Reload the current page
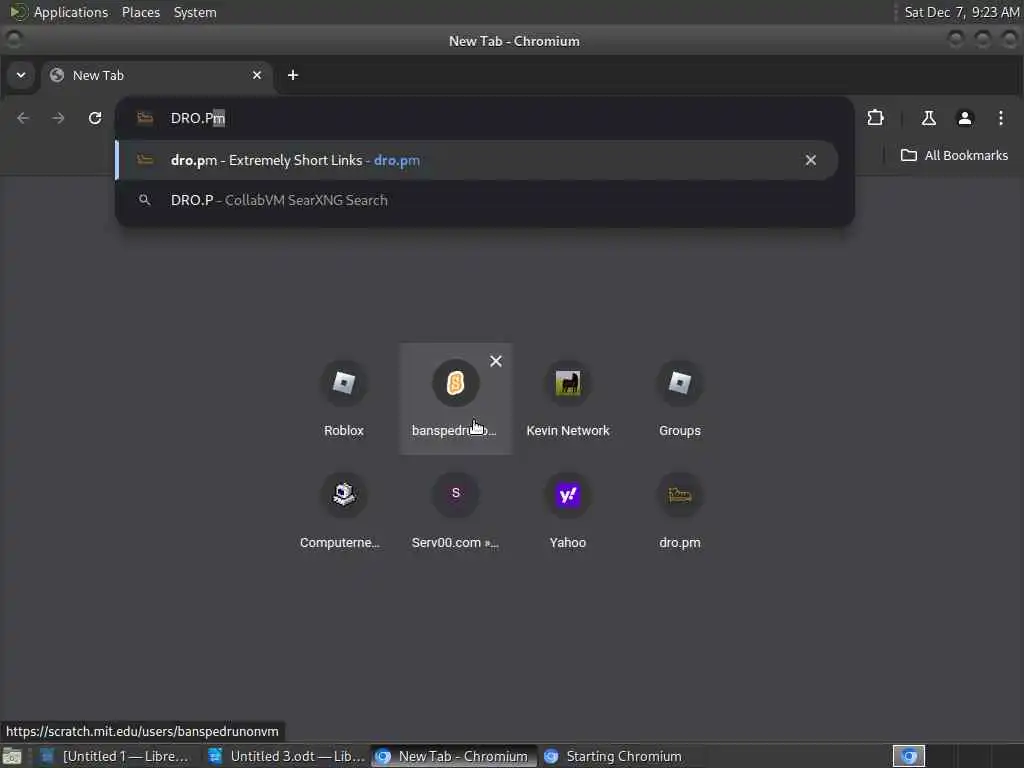 pyautogui.click(x=95, y=118)
